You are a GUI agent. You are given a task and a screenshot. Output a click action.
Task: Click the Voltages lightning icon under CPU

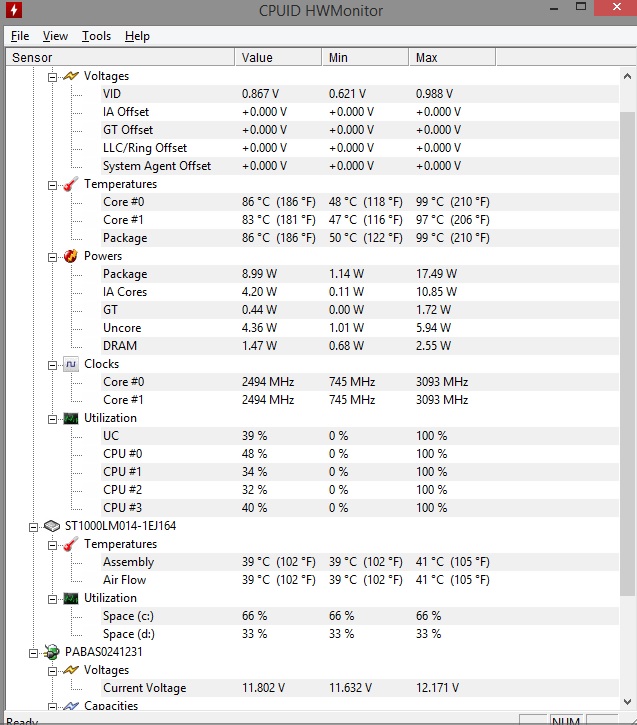(x=71, y=76)
